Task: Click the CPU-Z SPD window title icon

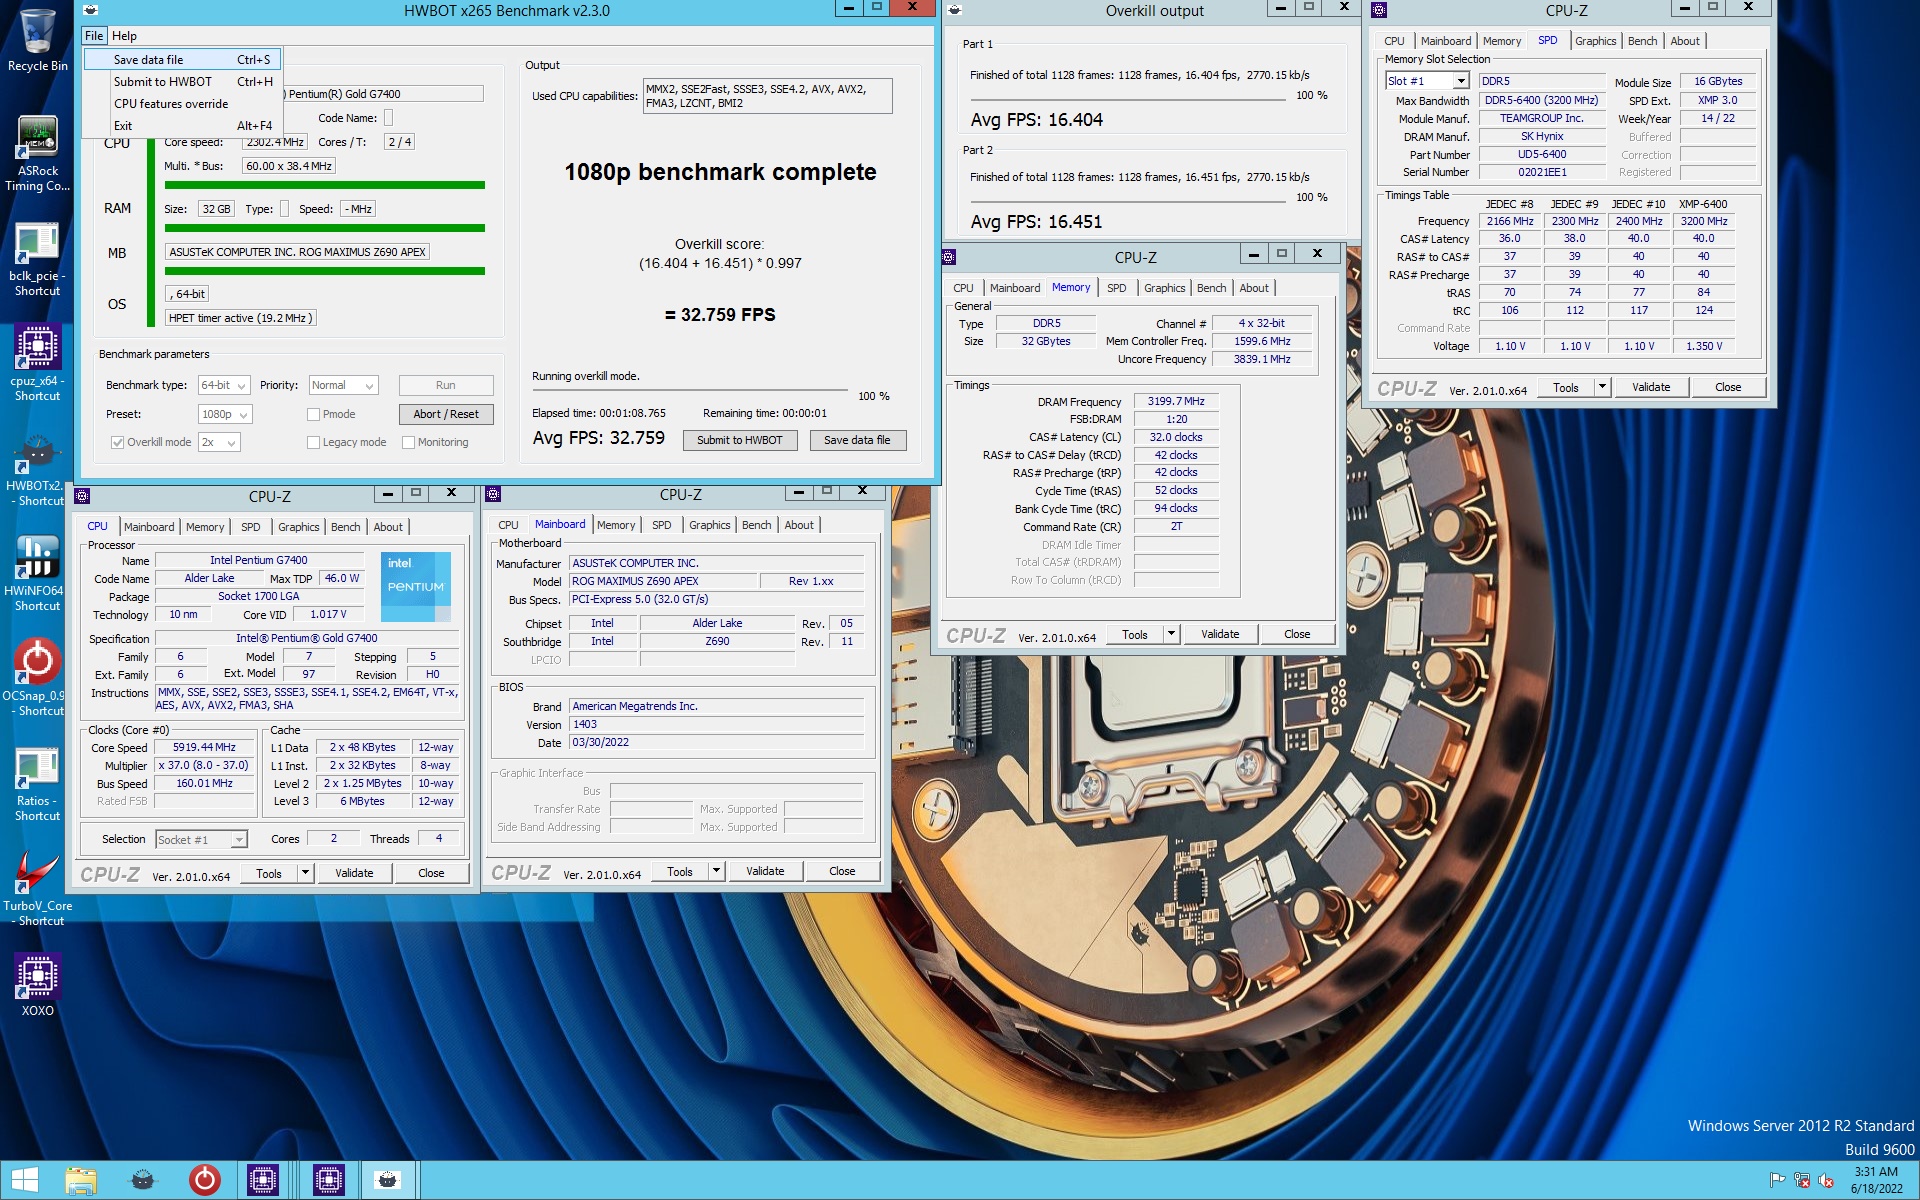Action: (x=1380, y=10)
